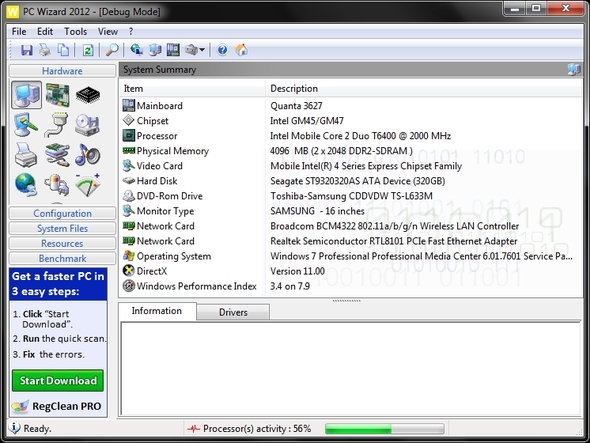Viewport: 590px width, 443px height.
Task: Select the Mainboard row in the list
Action: coord(351,106)
